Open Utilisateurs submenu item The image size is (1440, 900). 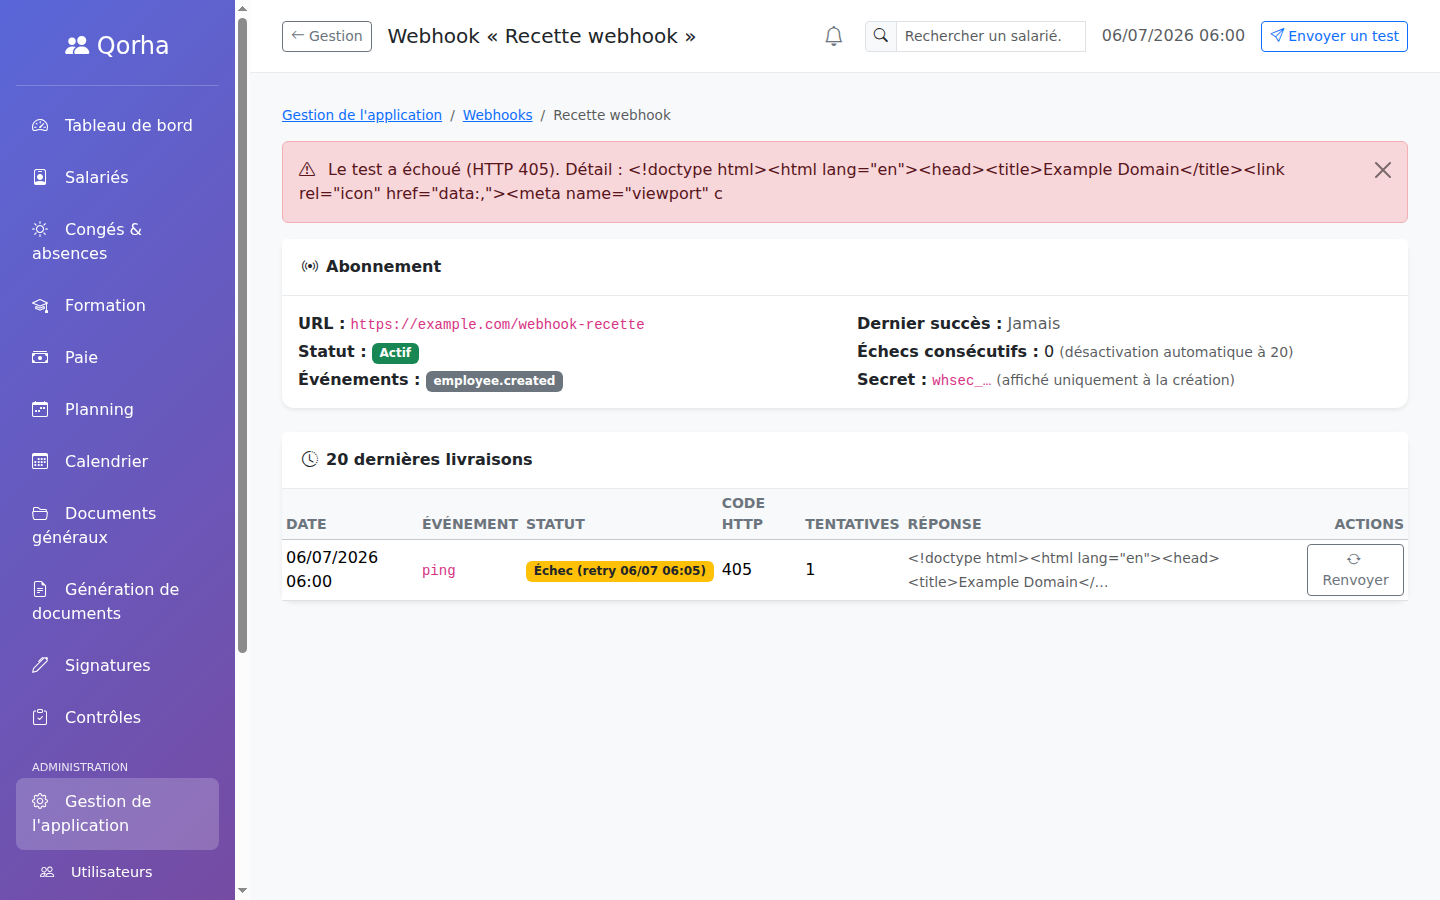[x=117, y=872]
